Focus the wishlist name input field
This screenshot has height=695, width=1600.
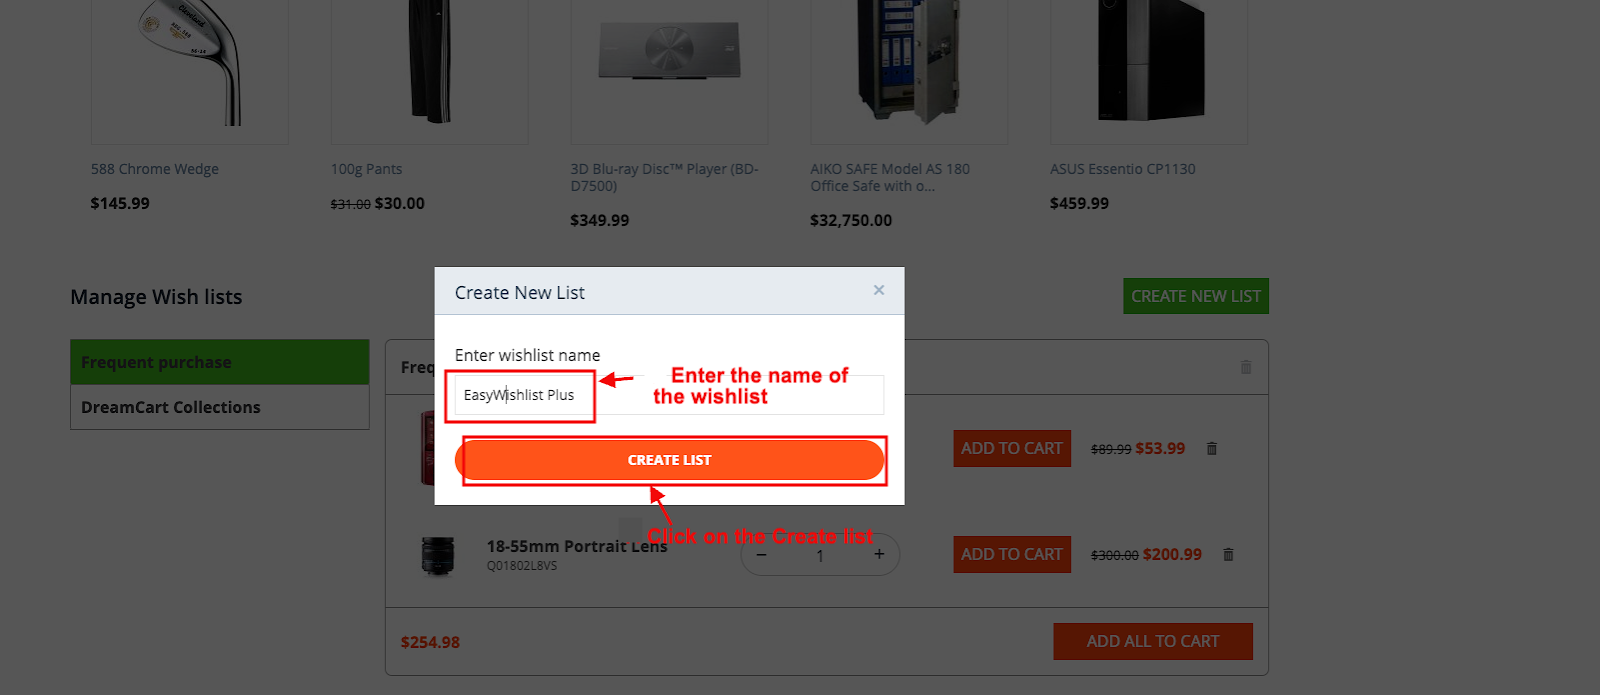[669, 395]
